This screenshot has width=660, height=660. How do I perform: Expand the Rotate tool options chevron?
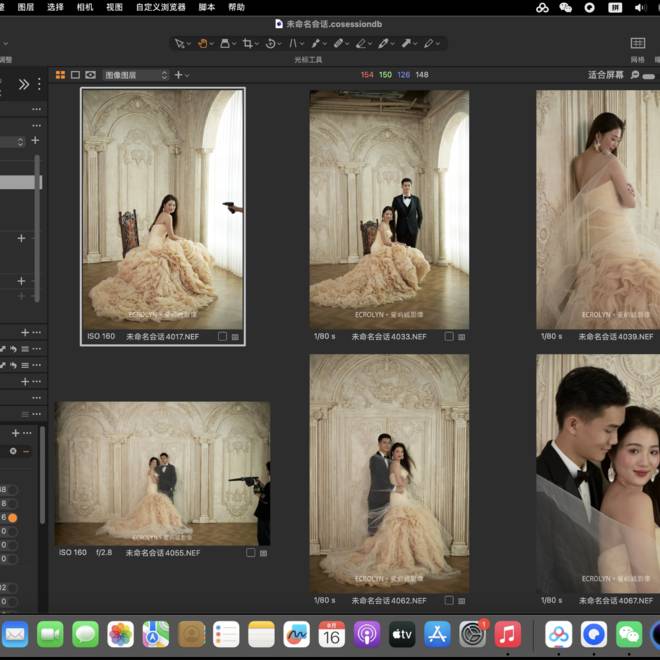click(x=279, y=44)
